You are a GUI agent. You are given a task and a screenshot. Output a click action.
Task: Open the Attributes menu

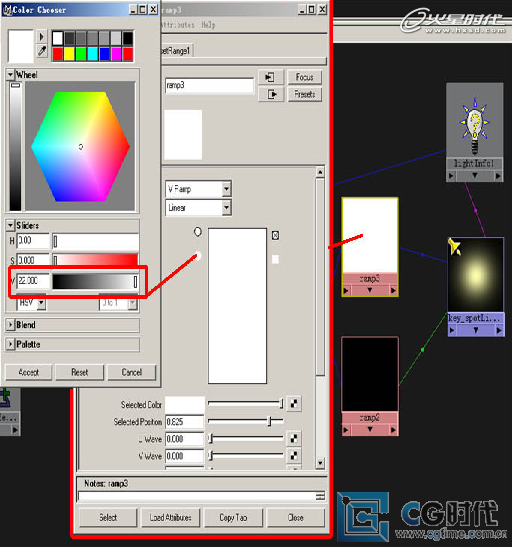[x=177, y=25]
